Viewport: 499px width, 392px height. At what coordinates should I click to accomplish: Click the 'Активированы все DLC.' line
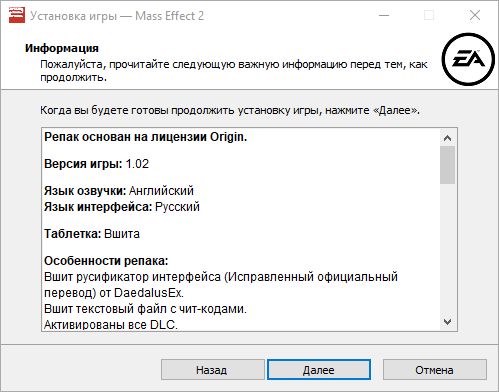coord(111,325)
